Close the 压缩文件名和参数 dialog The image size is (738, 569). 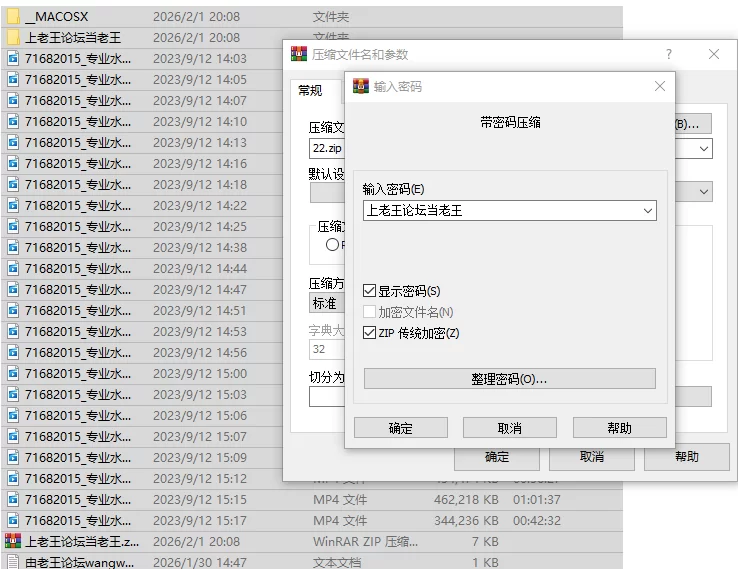pos(714,54)
